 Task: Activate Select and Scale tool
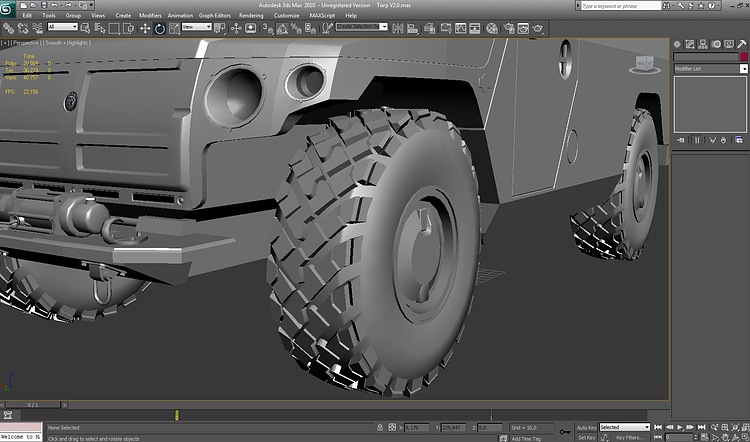(174, 29)
